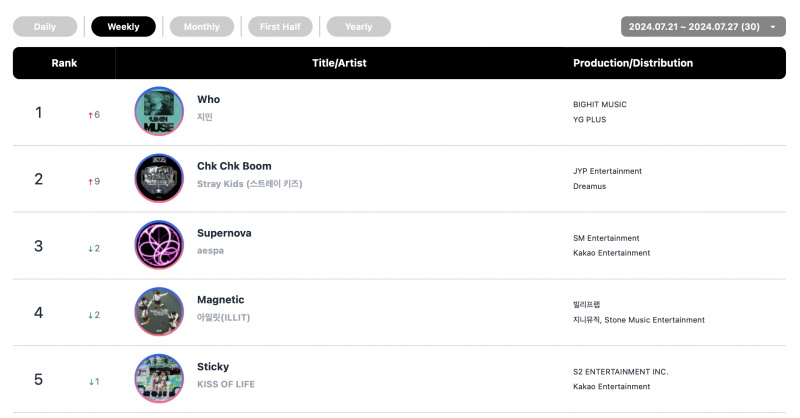Switch to the Yearly chart tab

[359, 27]
